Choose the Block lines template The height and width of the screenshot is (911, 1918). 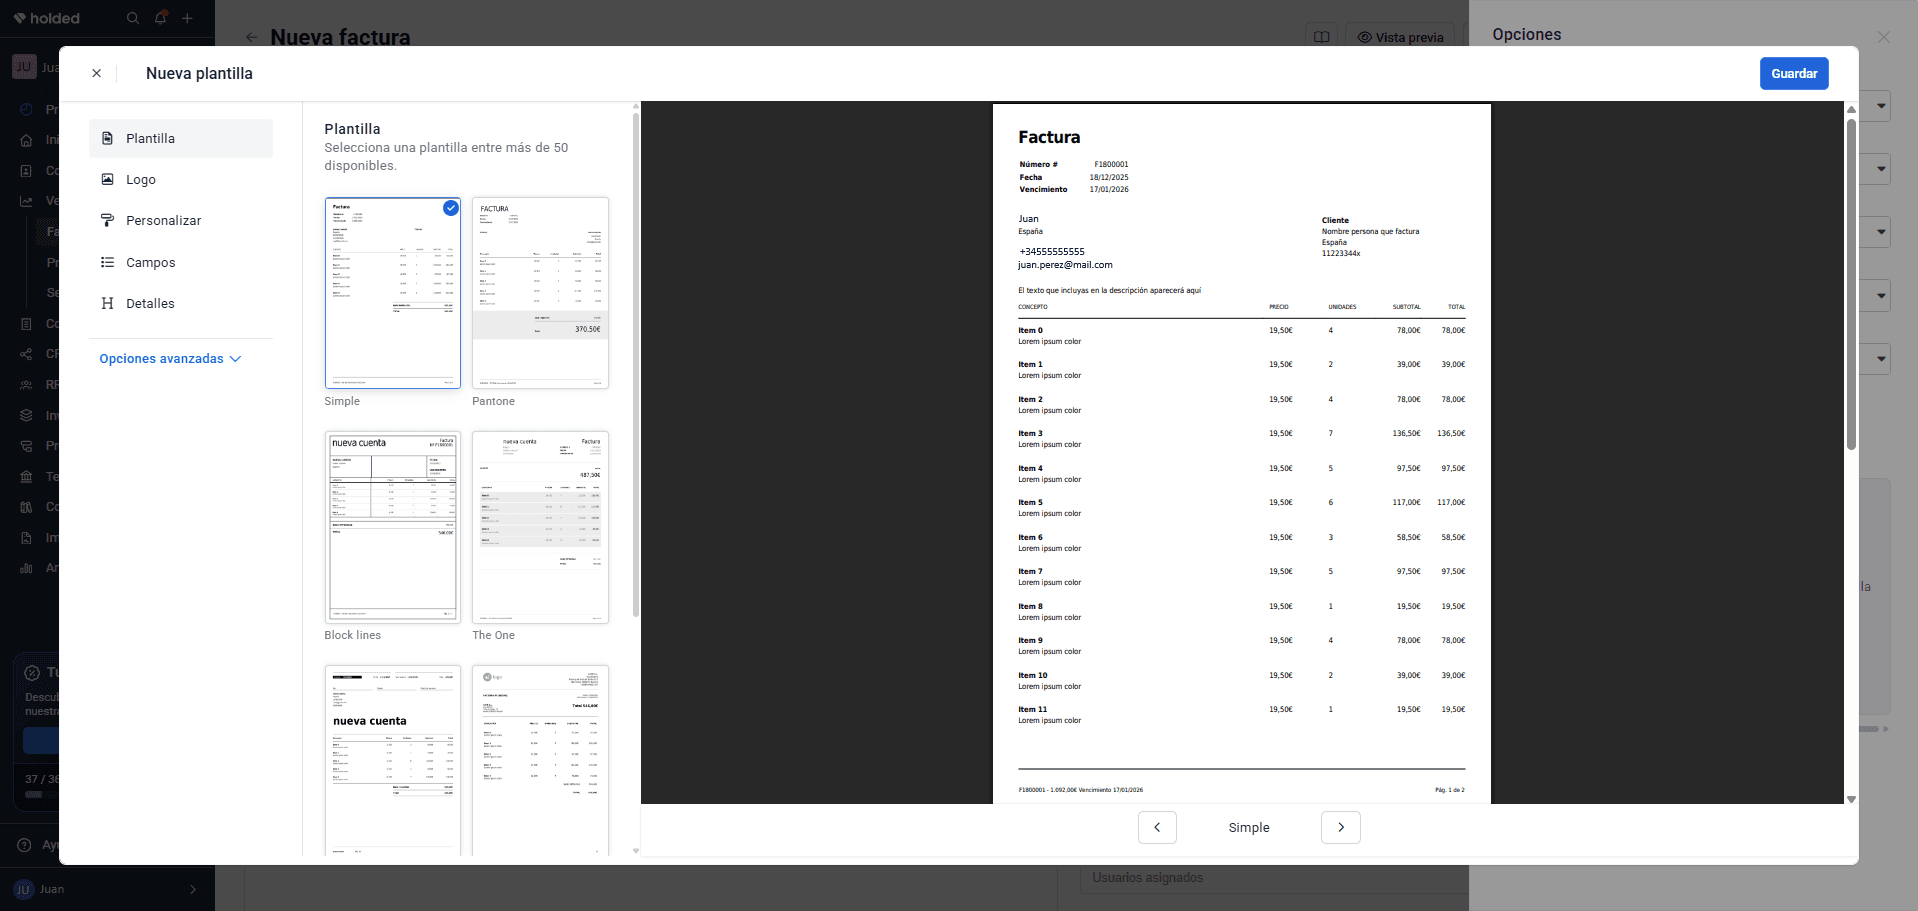(x=393, y=527)
